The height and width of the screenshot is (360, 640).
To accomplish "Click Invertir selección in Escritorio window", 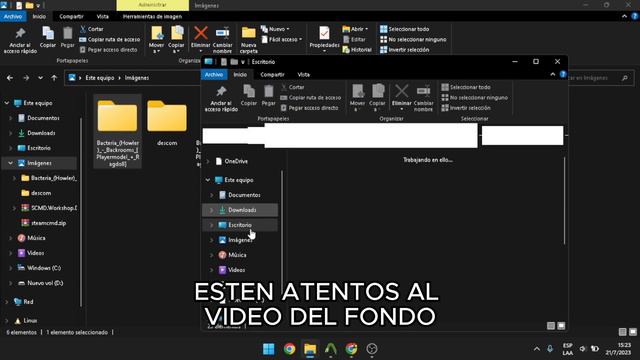I will [x=466, y=108].
